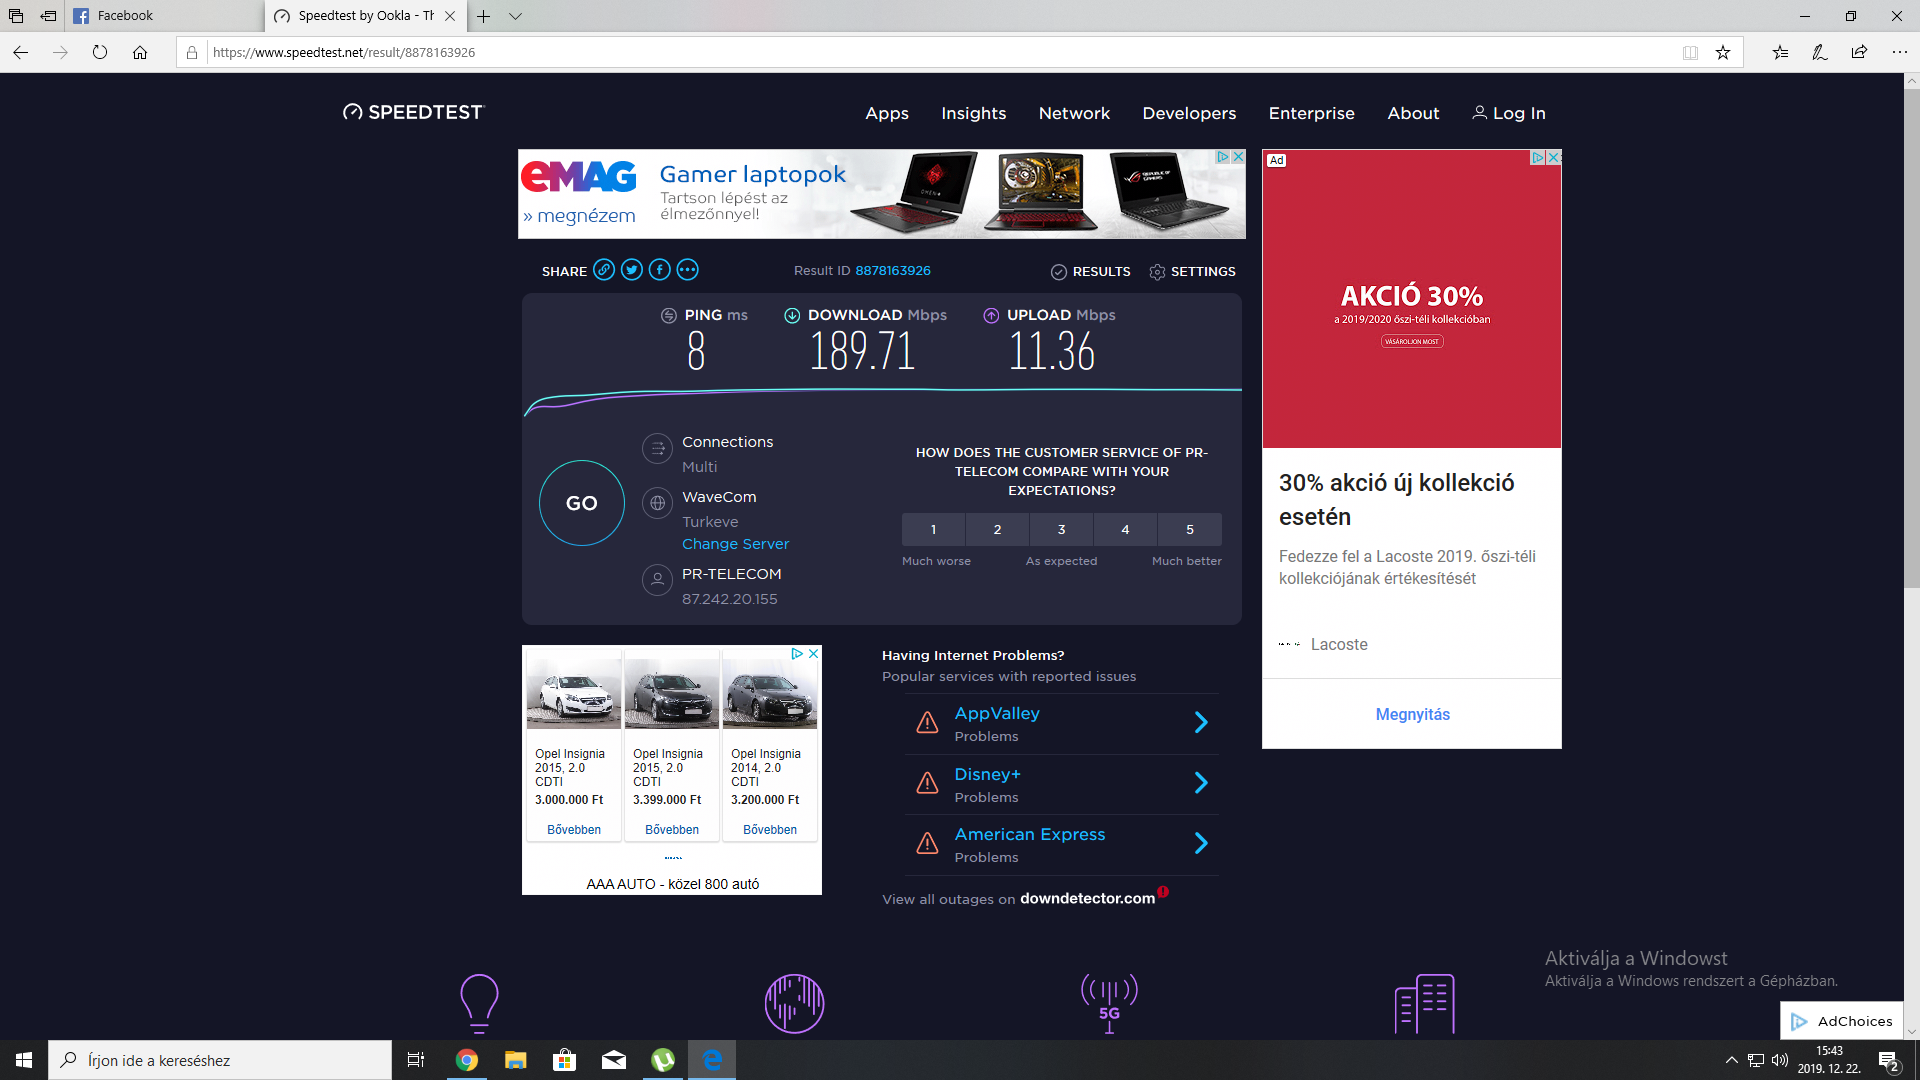
Task: Click the copy link share icon
Action: click(604, 270)
